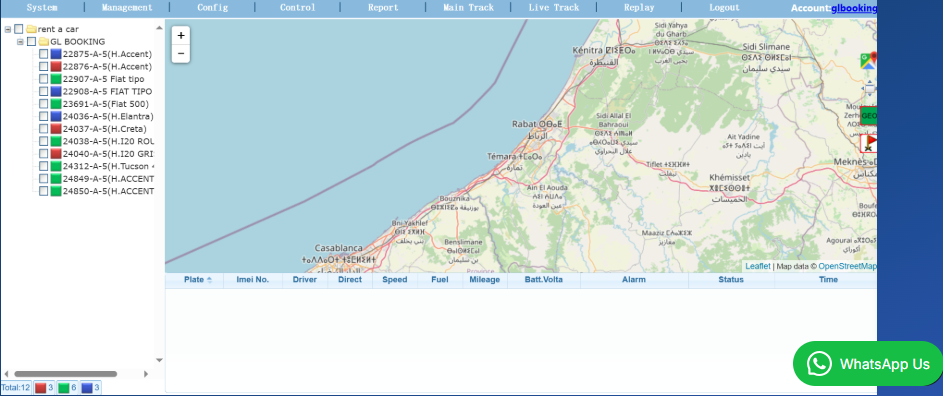Sort the table by Plate column
The image size is (943, 396).
click(194, 280)
